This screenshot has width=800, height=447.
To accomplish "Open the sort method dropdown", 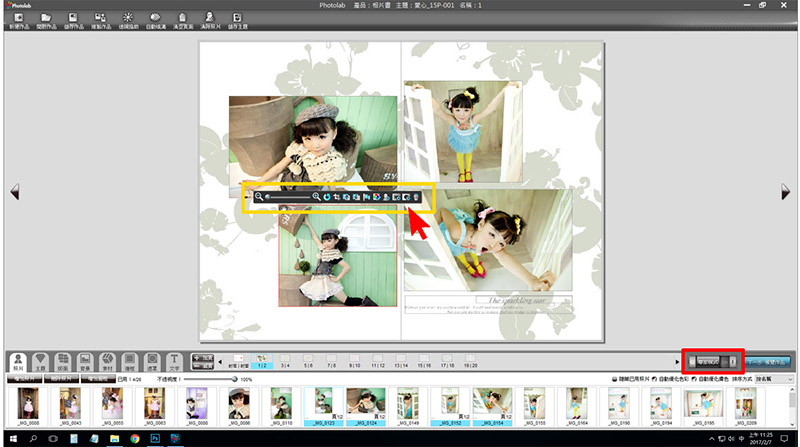I will [x=774, y=379].
